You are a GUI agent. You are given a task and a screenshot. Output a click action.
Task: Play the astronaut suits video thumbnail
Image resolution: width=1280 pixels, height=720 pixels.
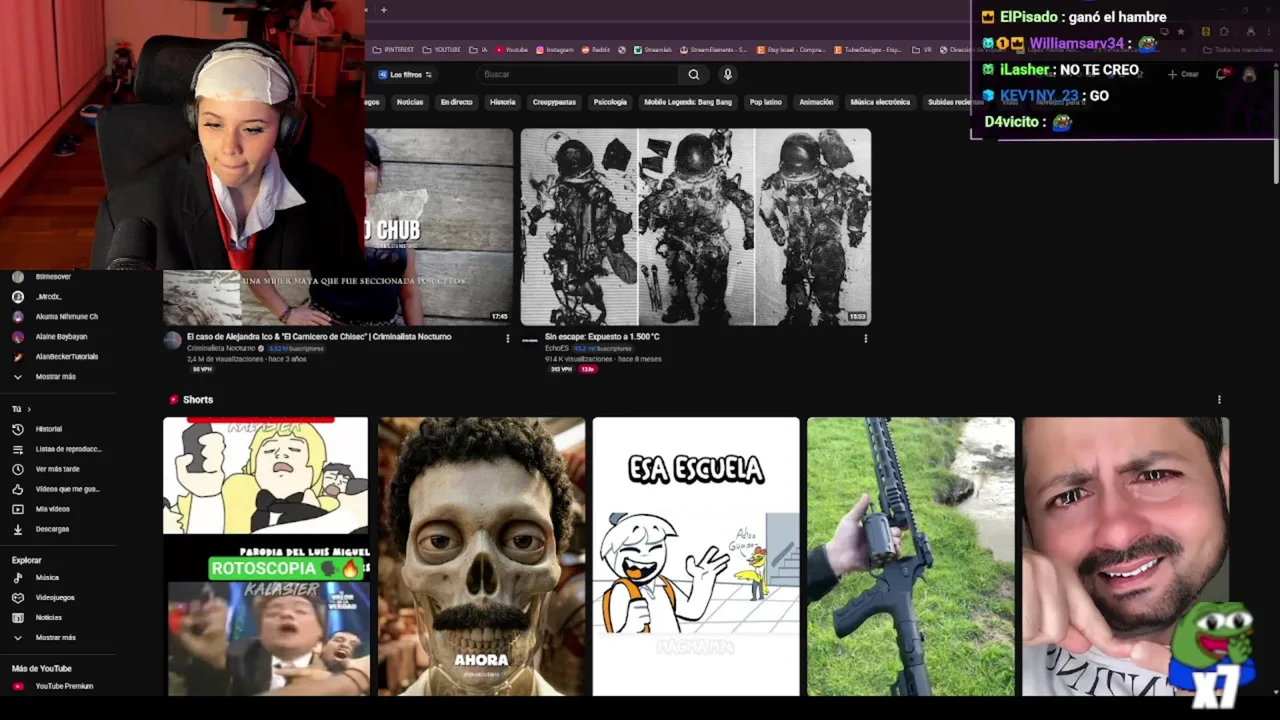(696, 227)
